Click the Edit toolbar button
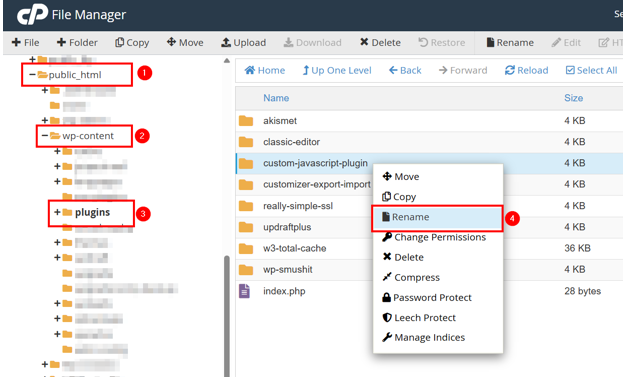Image resolution: width=623 pixels, height=377 pixels. click(566, 43)
